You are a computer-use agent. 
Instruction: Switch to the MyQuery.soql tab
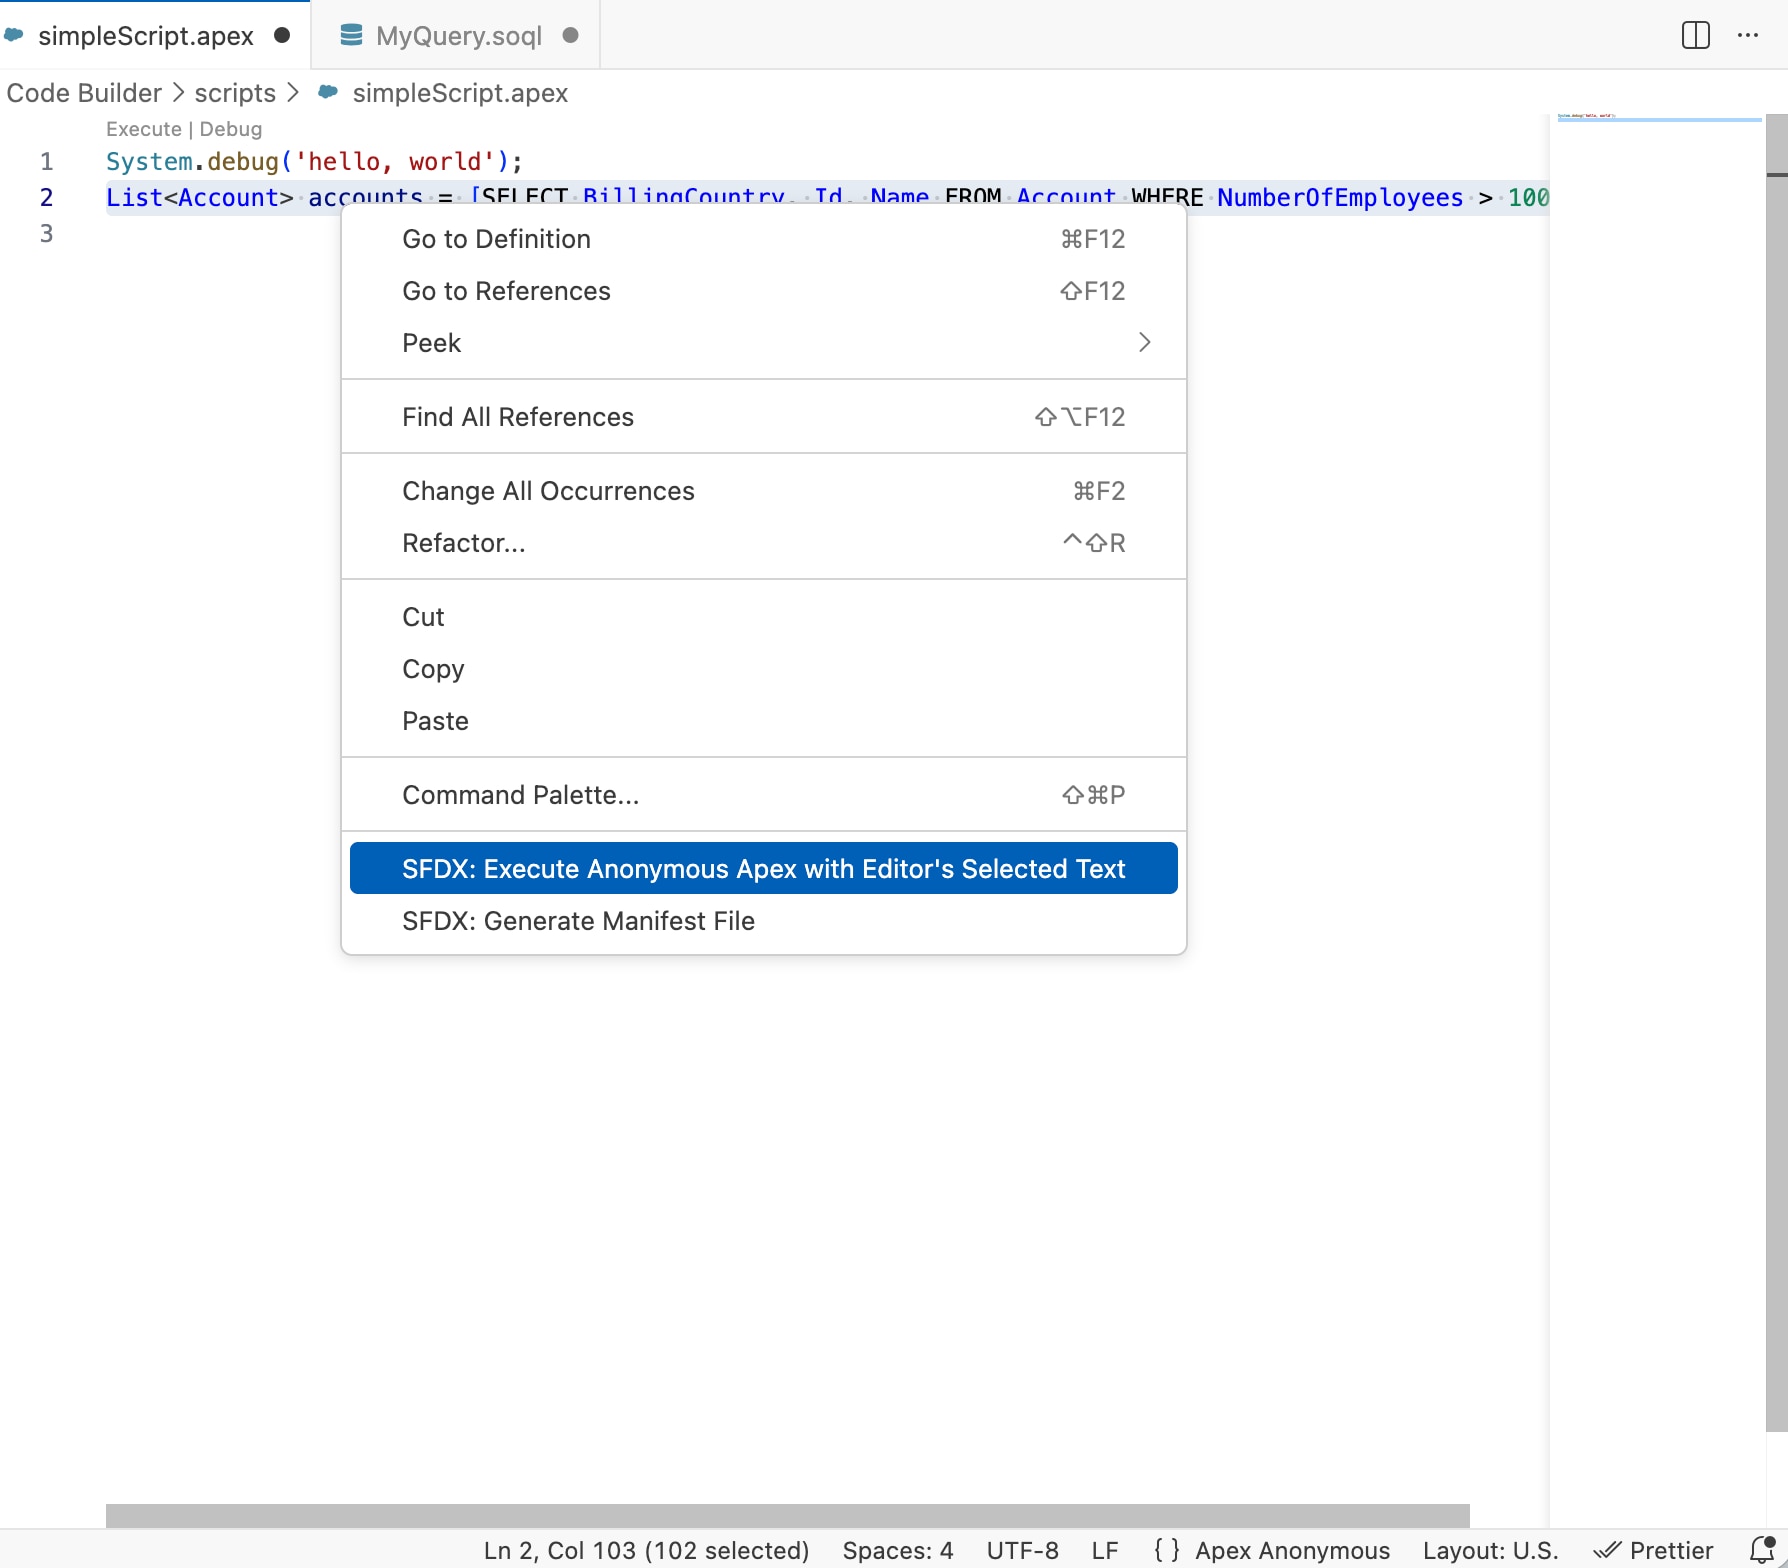click(x=458, y=35)
